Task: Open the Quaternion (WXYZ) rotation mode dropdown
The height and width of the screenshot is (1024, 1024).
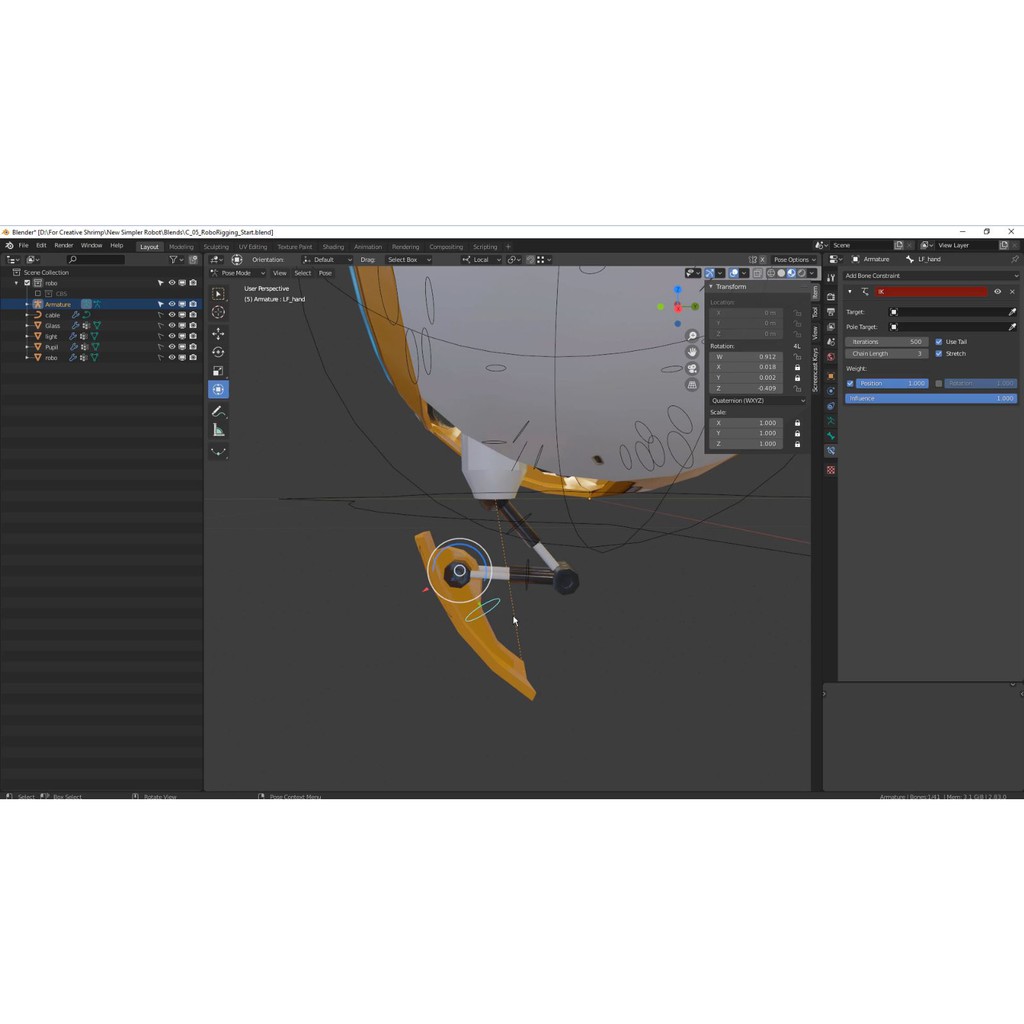Action: pos(757,400)
